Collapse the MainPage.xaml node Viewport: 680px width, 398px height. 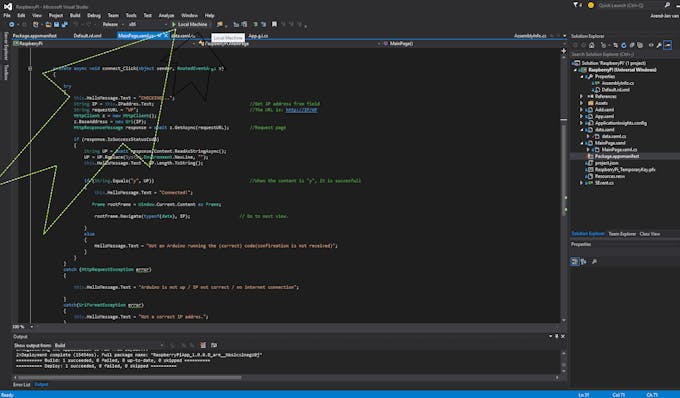582,143
